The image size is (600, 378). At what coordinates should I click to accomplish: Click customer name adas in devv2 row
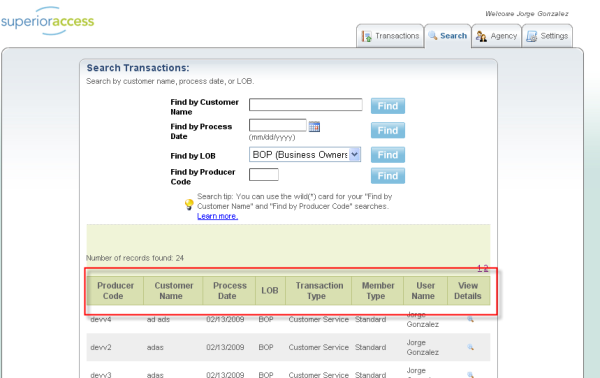[x=155, y=347]
